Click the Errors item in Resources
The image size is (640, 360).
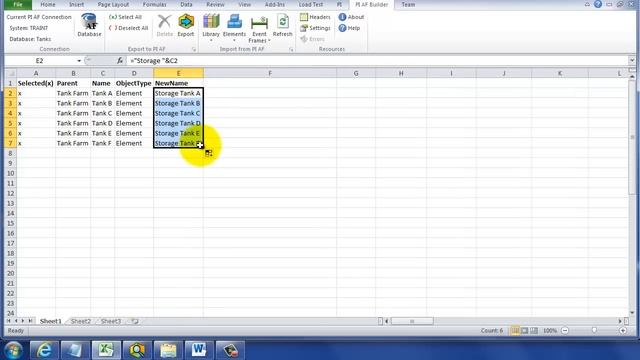pos(313,39)
